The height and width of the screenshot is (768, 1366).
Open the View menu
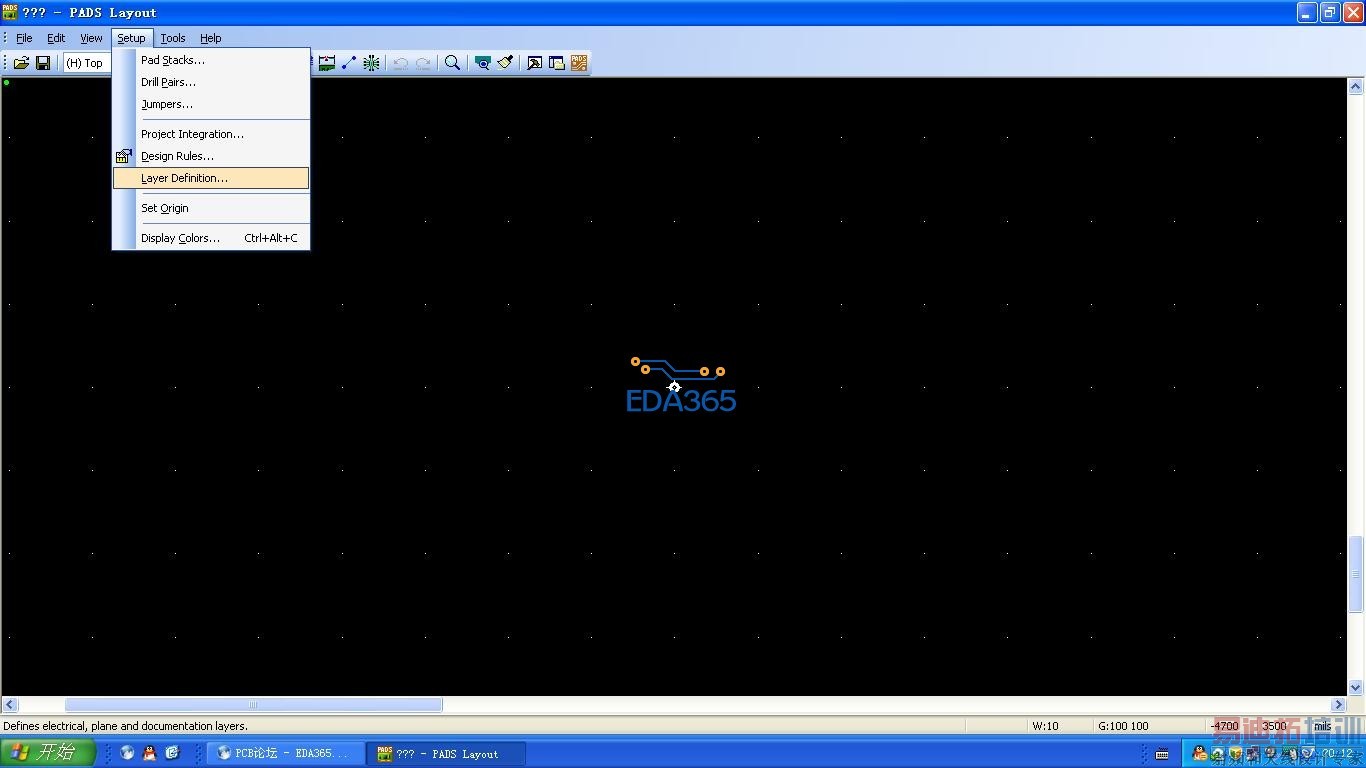(91, 38)
